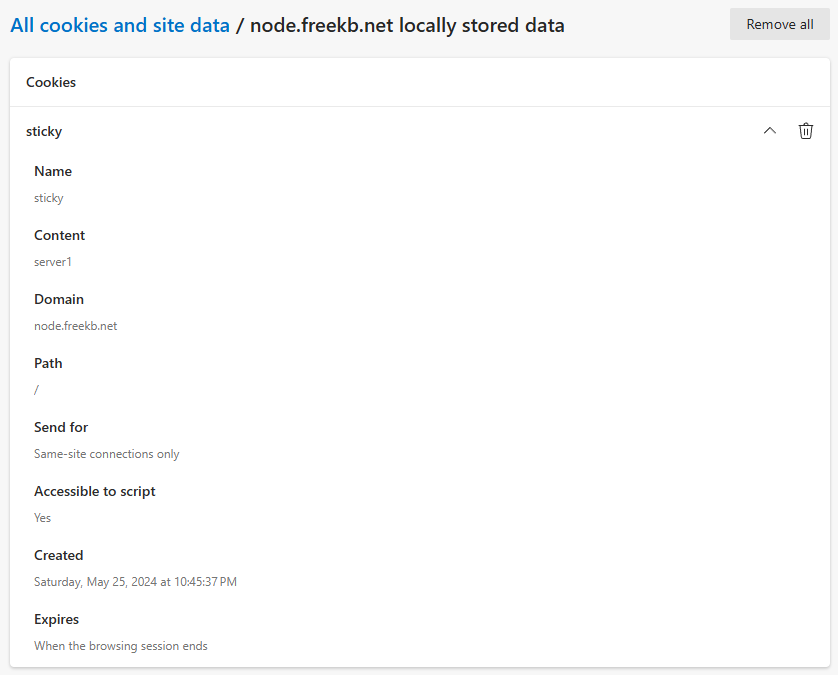Delete the sticky cookie with trash icon
Image resolution: width=838 pixels, height=675 pixels.
(x=805, y=131)
